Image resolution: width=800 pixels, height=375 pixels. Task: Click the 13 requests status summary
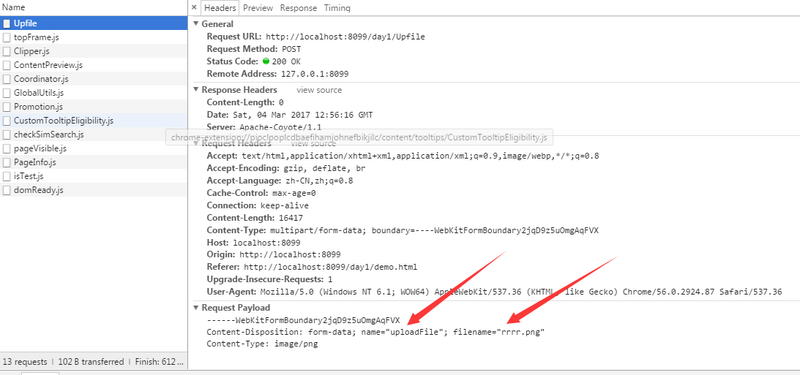[x=24, y=362]
